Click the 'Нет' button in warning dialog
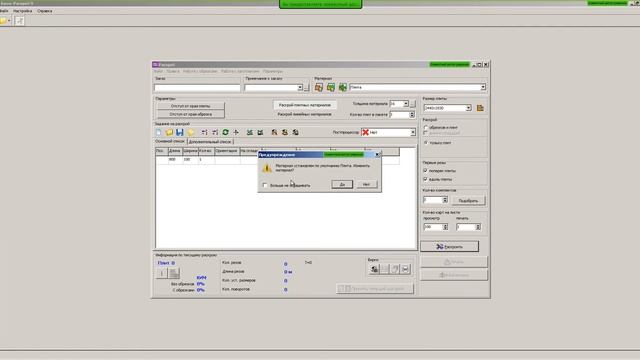The width and height of the screenshot is (640, 360). click(367, 184)
